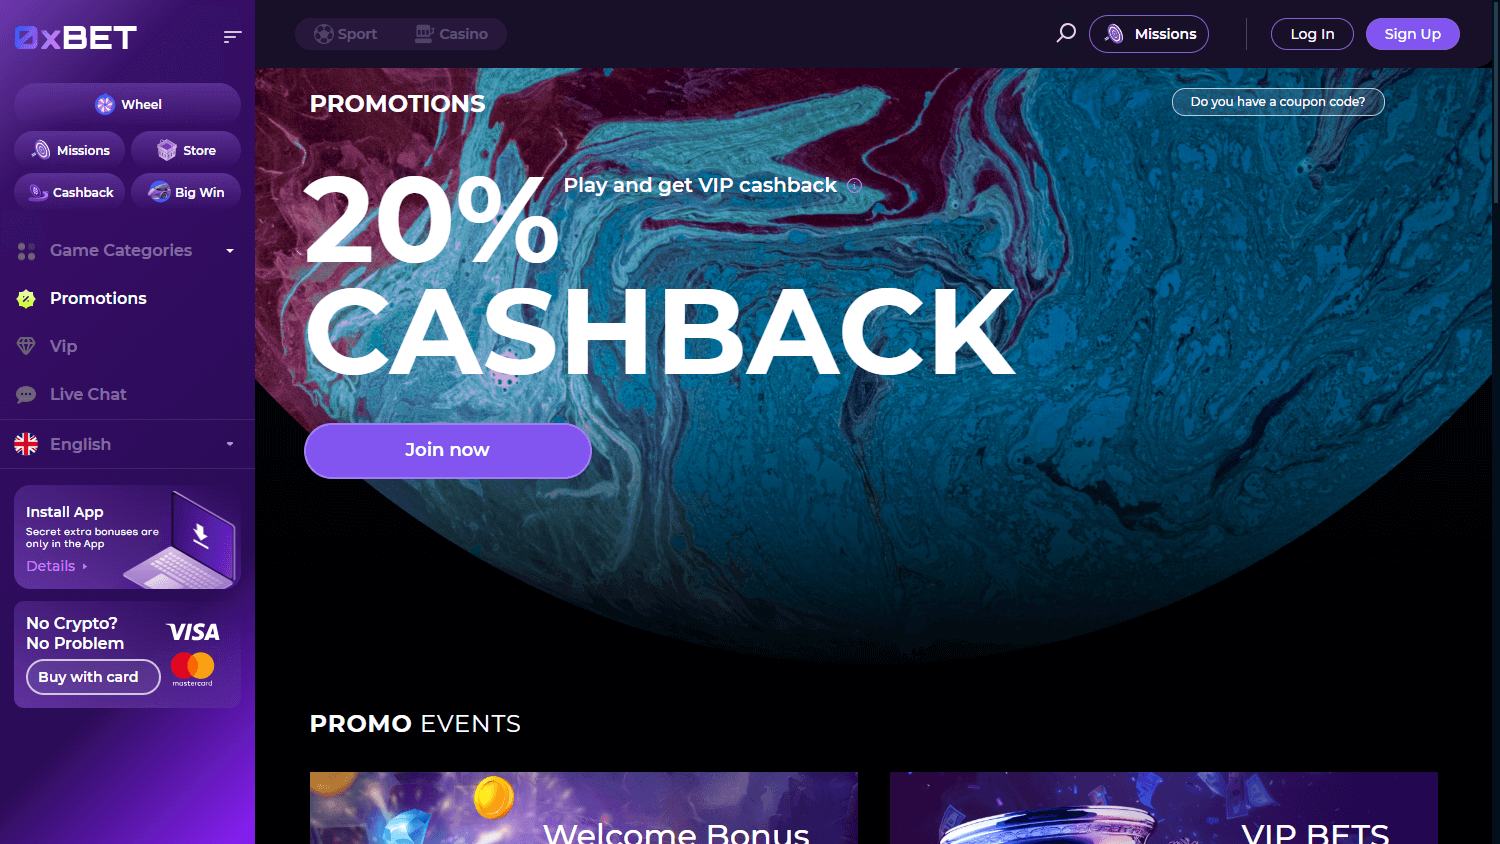
Task: Switch to the Casino toggle
Action: tap(452, 34)
